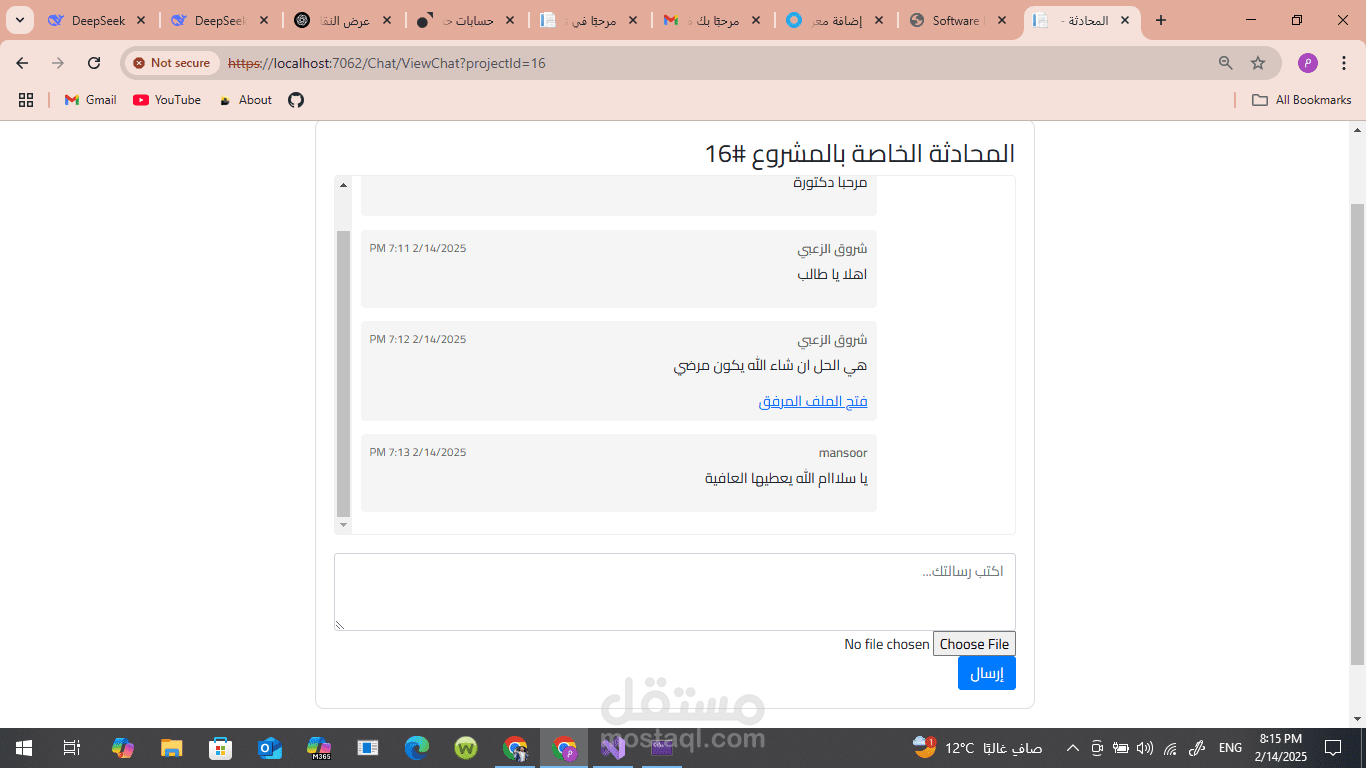Image resolution: width=1366 pixels, height=768 pixels.
Task: Open Wi-Fi network settings in tray
Action: 1170,748
